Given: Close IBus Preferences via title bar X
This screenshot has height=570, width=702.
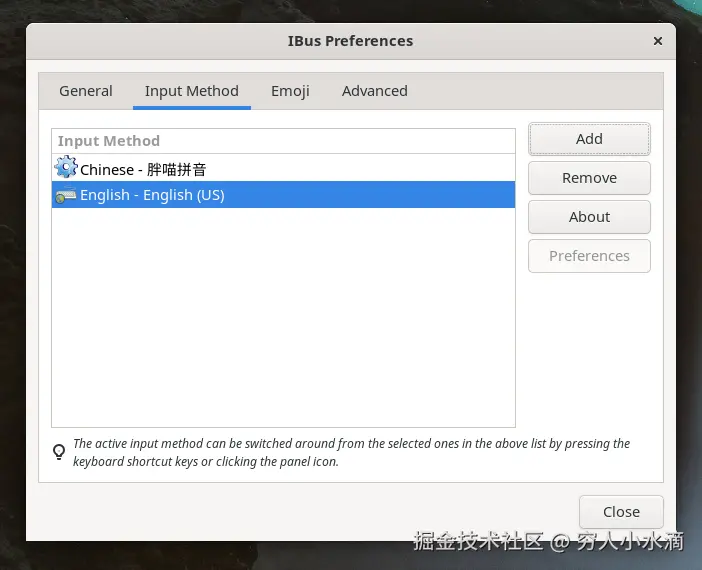Looking at the screenshot, I should coord(658,41).
